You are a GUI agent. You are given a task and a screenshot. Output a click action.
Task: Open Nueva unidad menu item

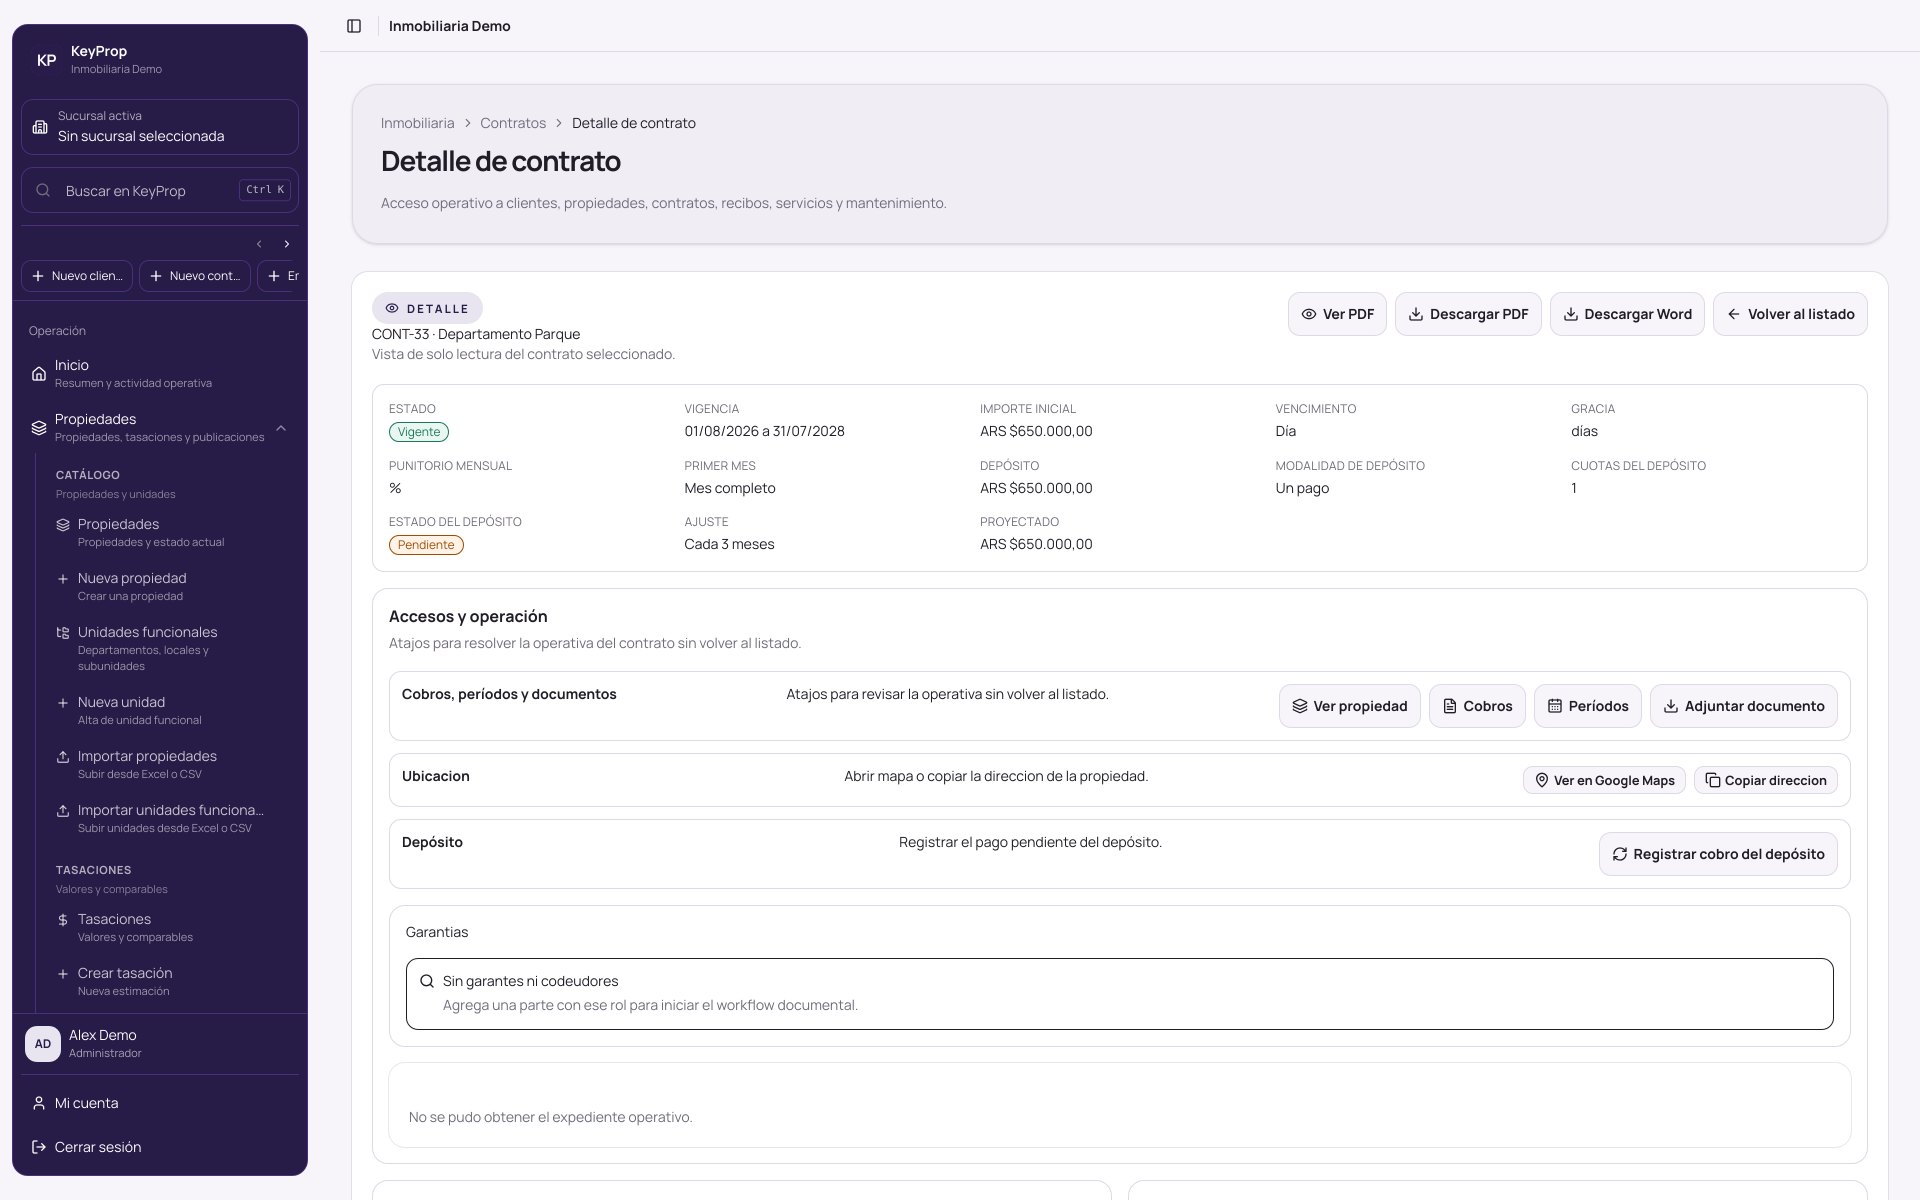[x=168, y=710]
